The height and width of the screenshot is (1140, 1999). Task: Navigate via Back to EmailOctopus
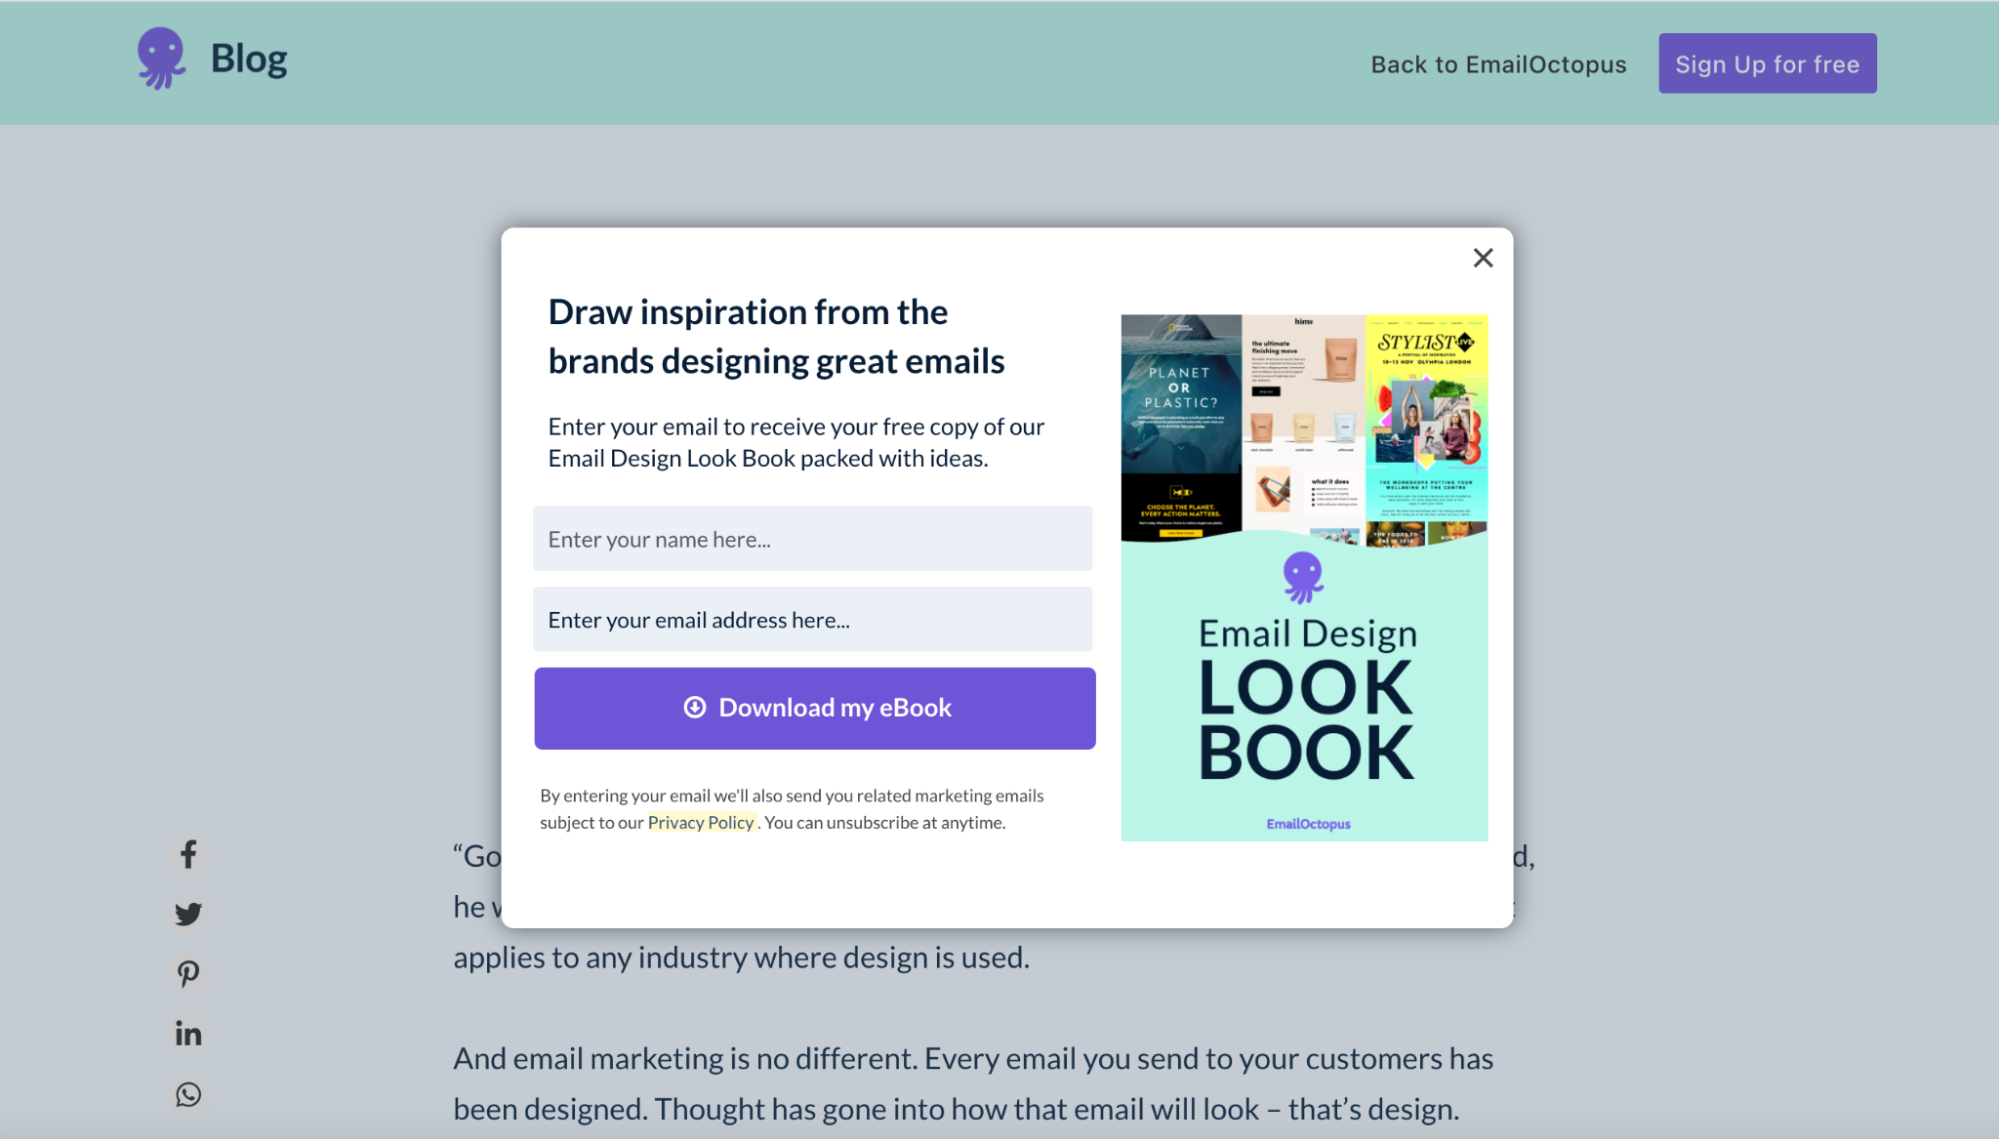click(1497, 63)
